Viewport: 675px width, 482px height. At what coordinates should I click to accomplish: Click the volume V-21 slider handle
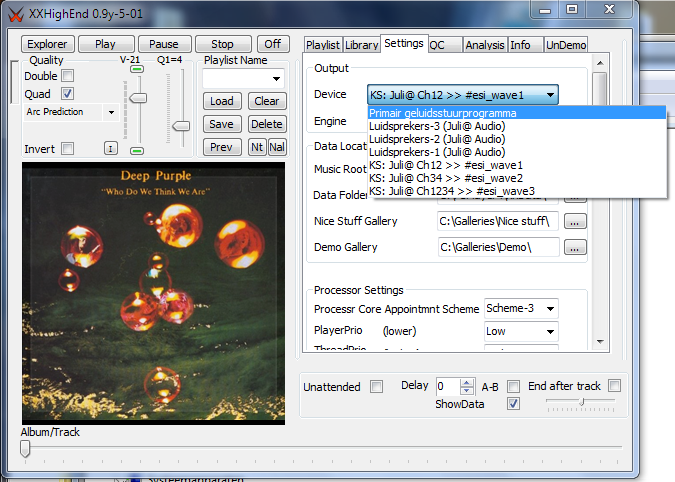pyautogui.click(x=138, y=98)
